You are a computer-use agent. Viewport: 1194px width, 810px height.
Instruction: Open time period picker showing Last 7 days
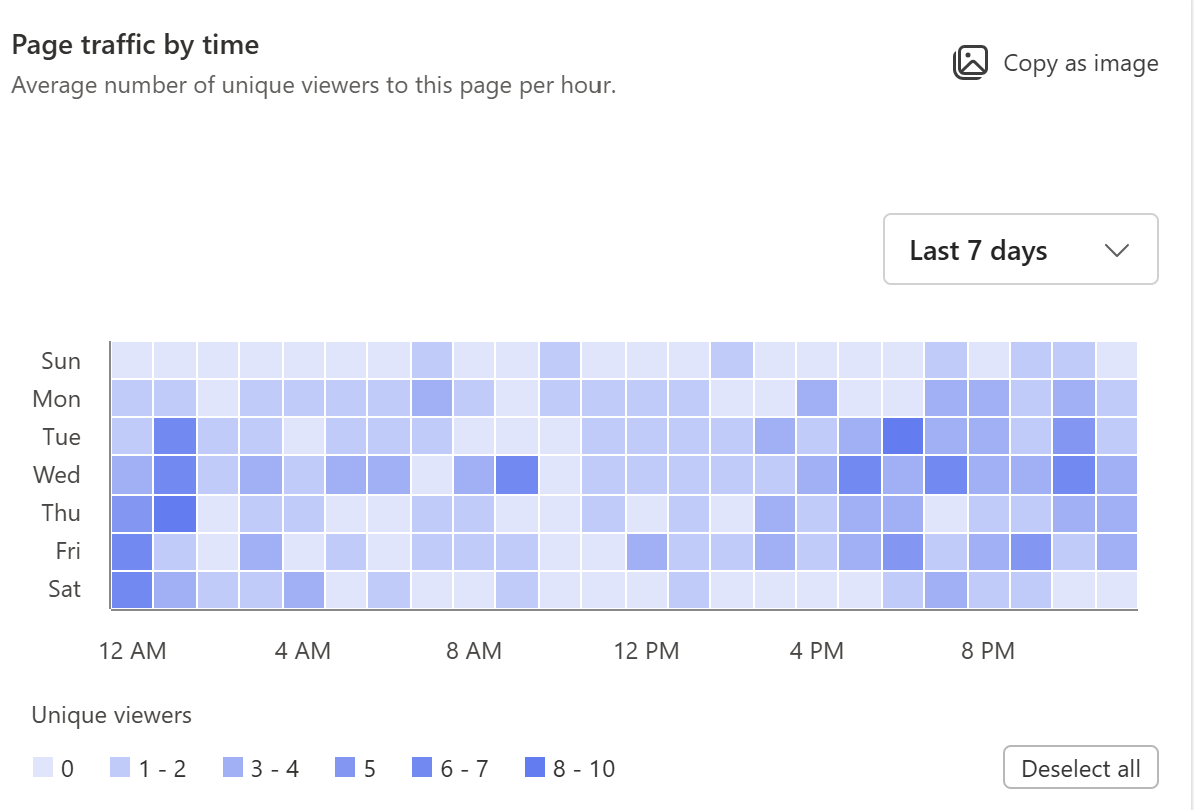(1020, 249)
